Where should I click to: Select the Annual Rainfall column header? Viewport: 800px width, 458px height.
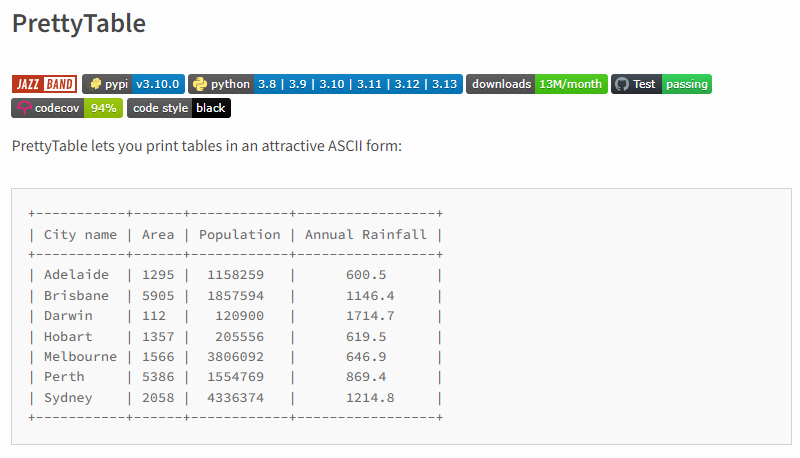tap(366, 235)
